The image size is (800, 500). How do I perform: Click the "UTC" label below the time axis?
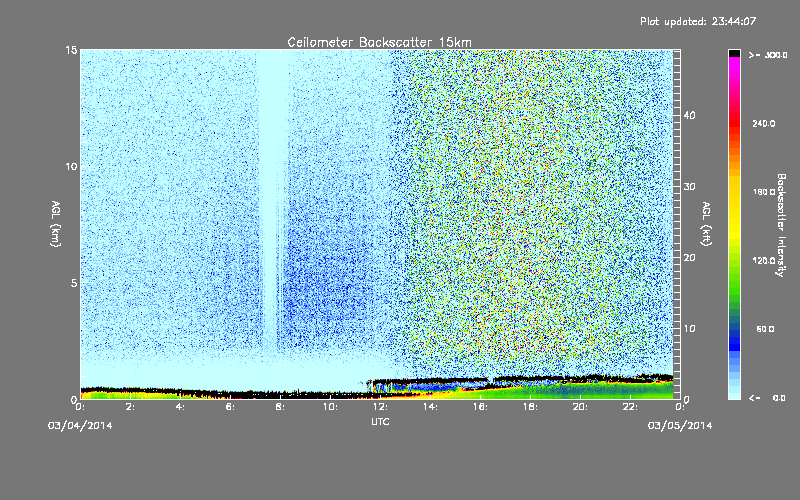380,421
